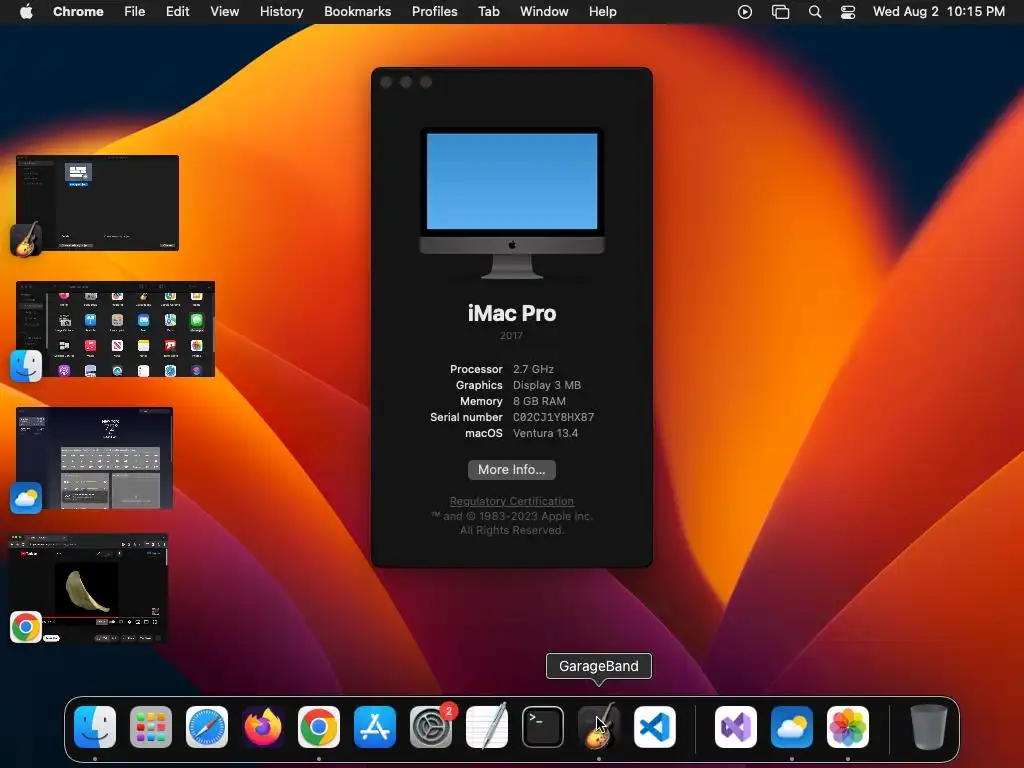
Task: Open Photos app from the Dock
Action: [x=848, y=727]
